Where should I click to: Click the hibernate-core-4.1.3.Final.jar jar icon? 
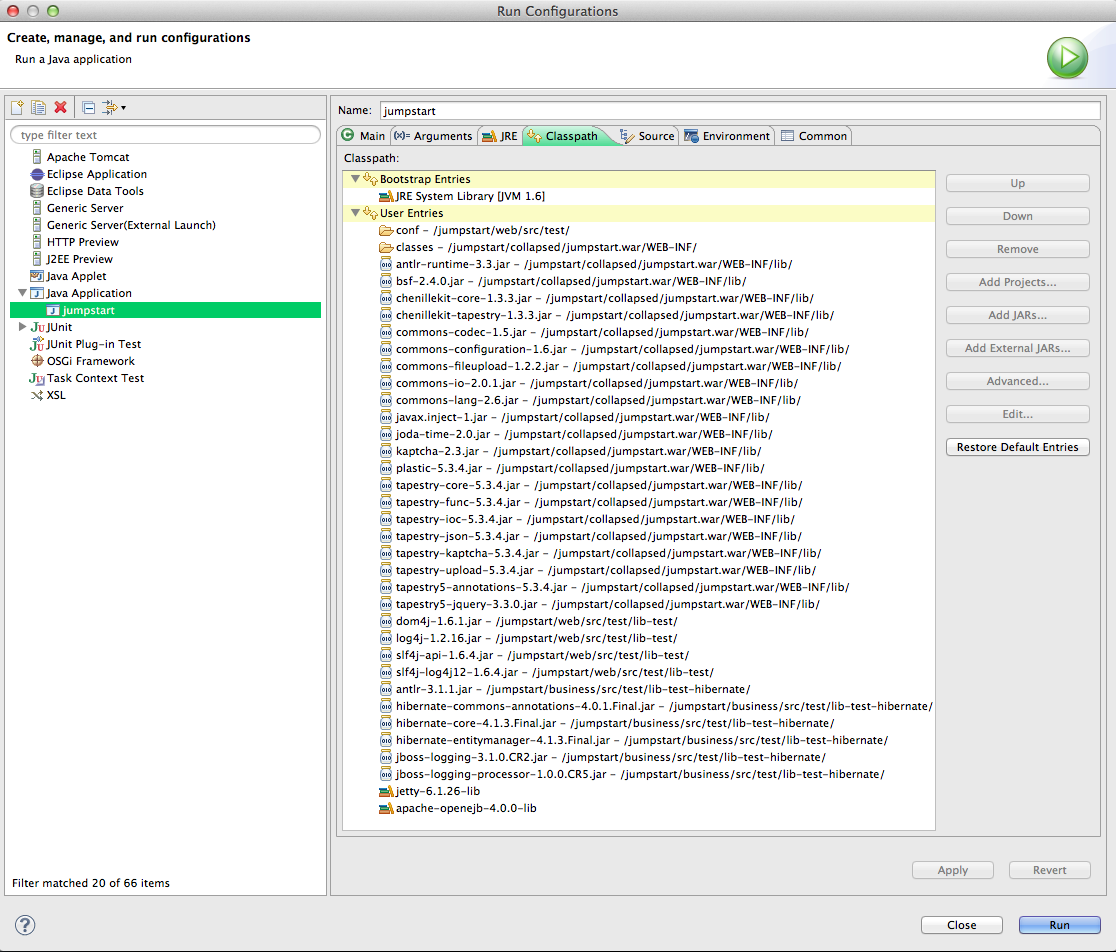point(386,724)
